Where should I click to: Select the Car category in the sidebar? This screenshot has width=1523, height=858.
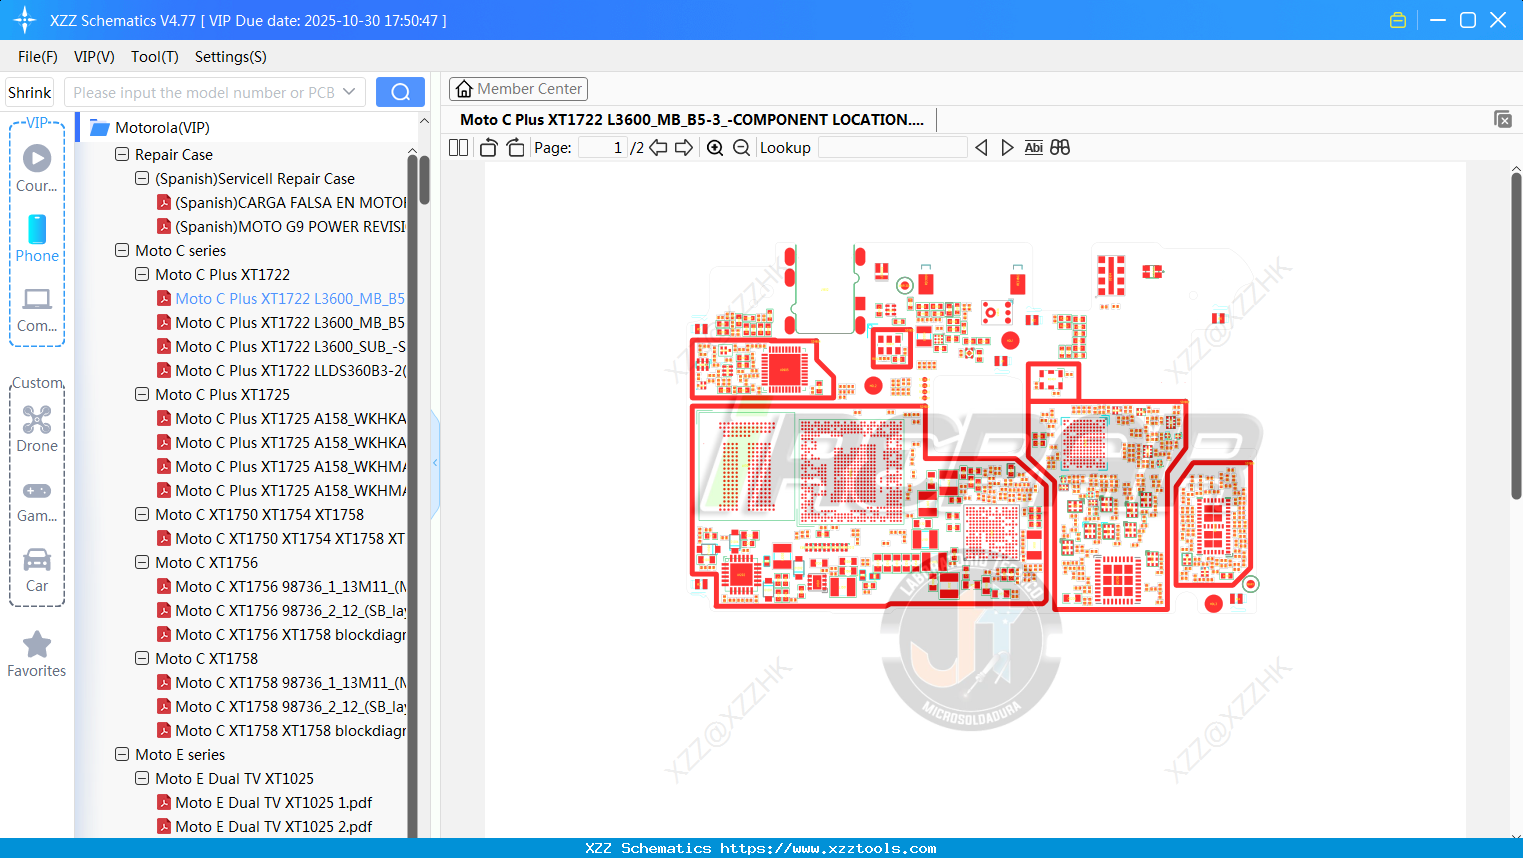coord(37,570)
